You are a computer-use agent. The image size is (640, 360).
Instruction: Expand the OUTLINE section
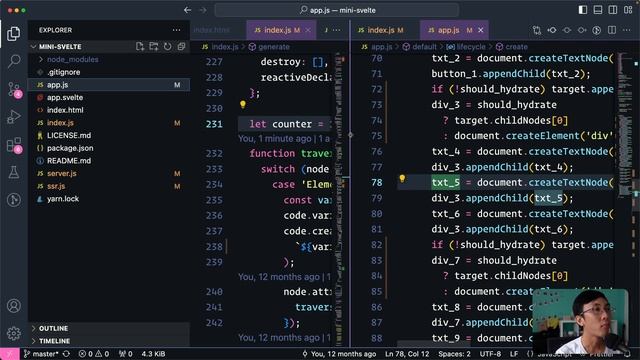[x=53, y=328]
